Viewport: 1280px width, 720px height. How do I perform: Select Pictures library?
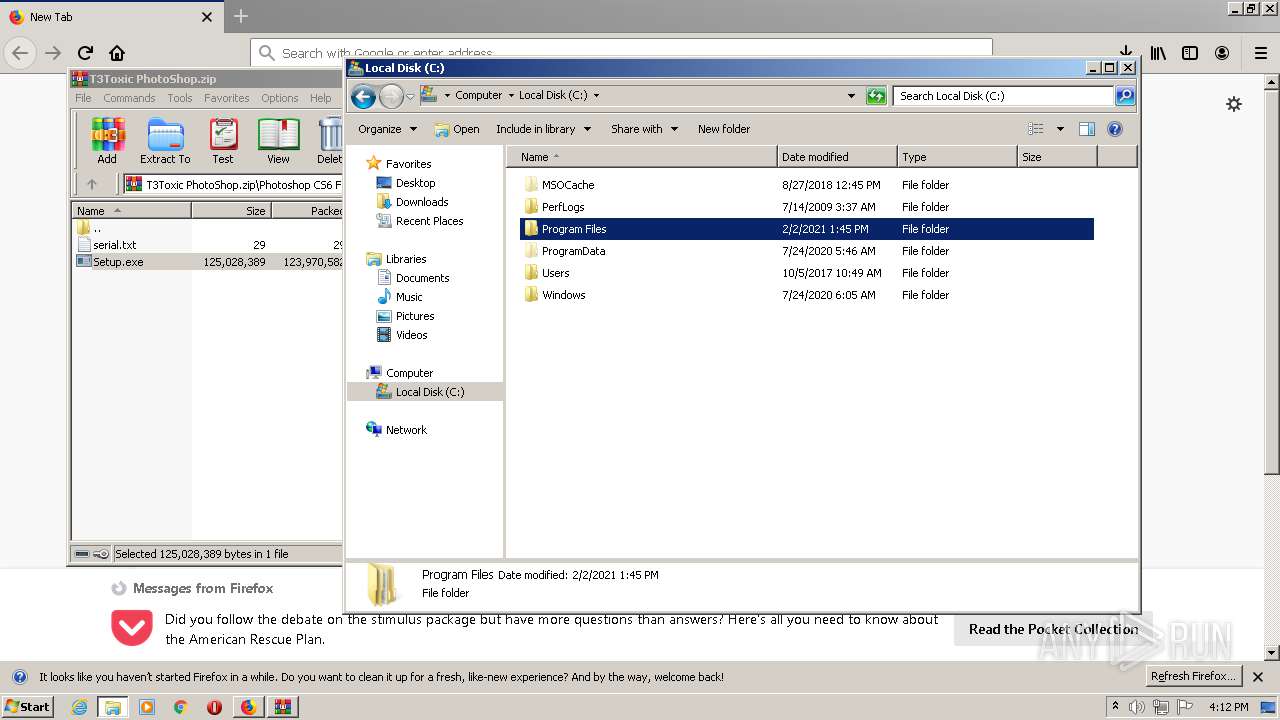[x=415, y=316]
